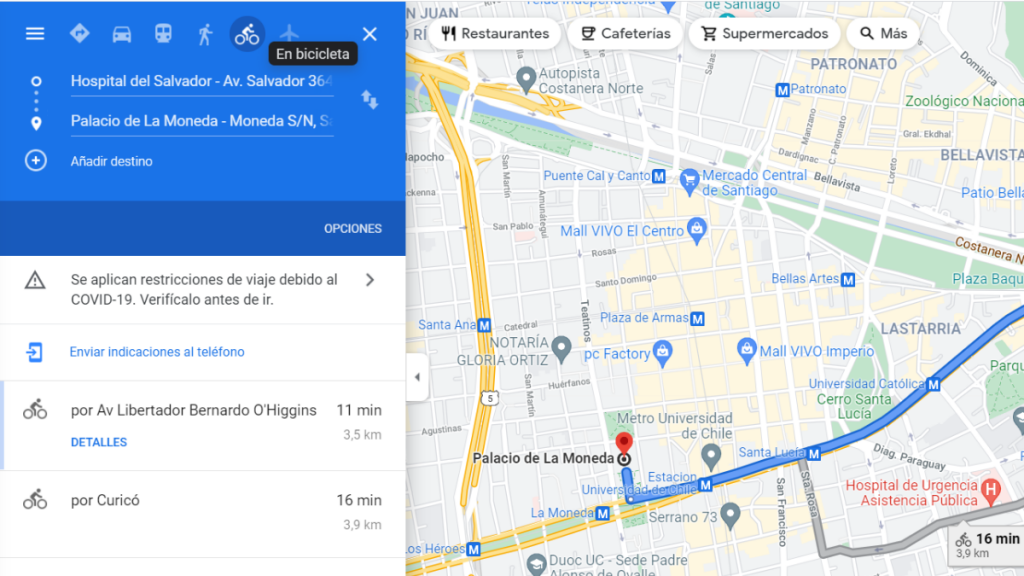Select the public transit travel mode
This screenshot has height=576, width=1024.
tap(163, 33)
